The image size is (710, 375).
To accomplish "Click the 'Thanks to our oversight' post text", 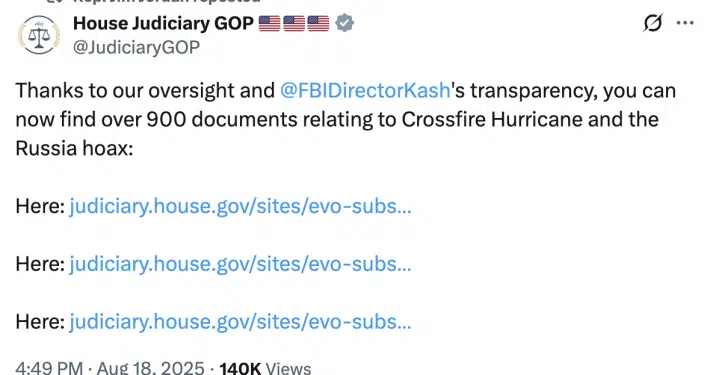I will (345, 120).
